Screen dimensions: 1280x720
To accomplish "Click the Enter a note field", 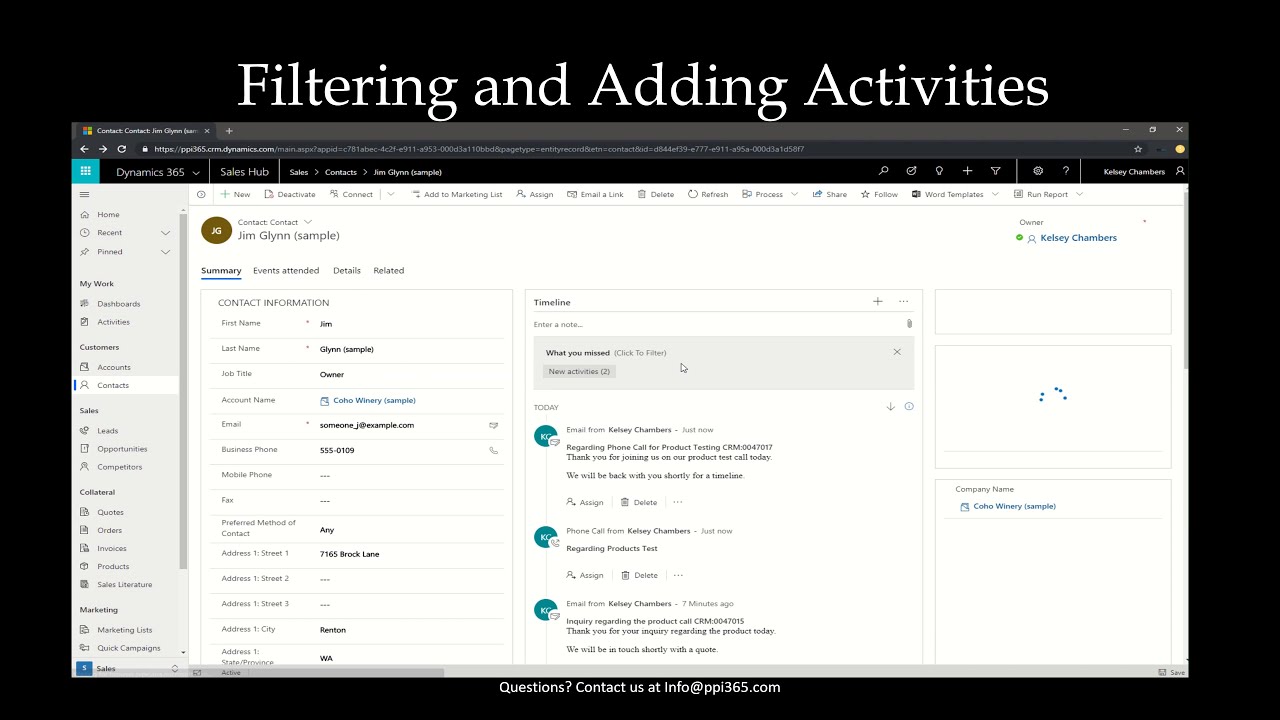I will coord(716,324).
